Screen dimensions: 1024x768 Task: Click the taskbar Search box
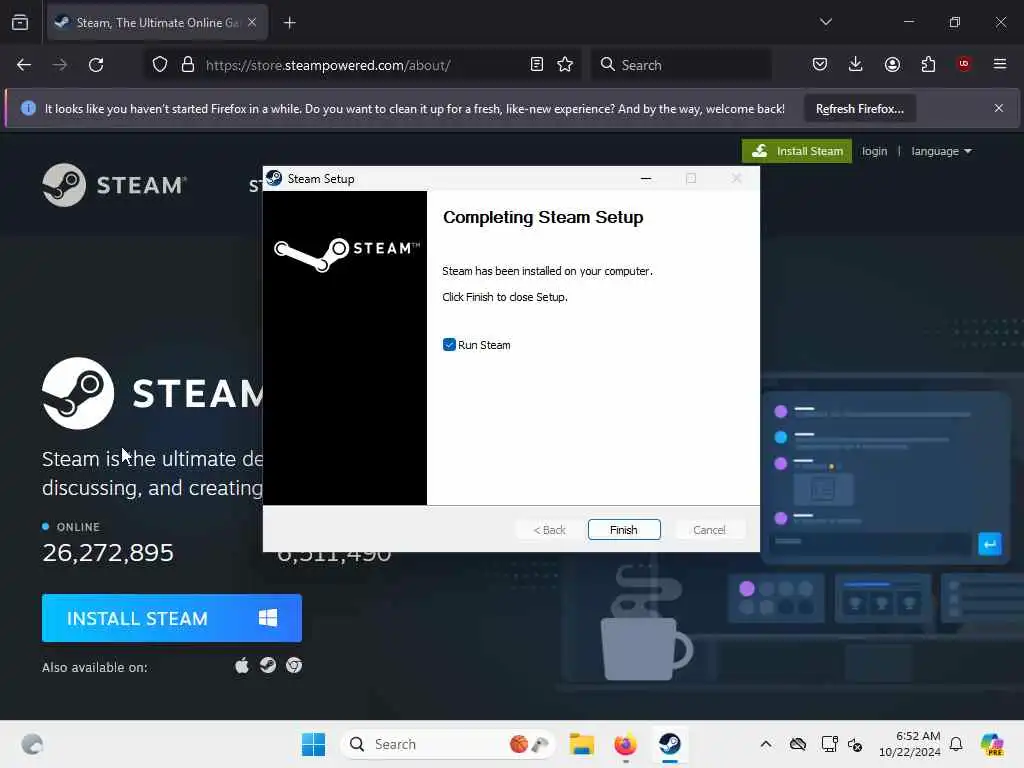447,744
